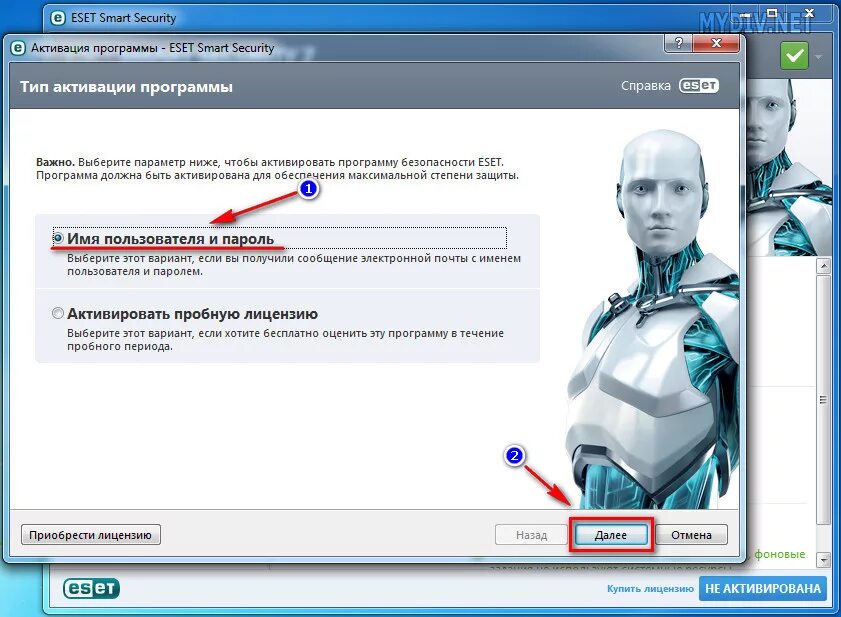Click the question mark help button in the title bar
This screenshot has width=841, height=617.
pyautogui.click(x=678, y=43)
